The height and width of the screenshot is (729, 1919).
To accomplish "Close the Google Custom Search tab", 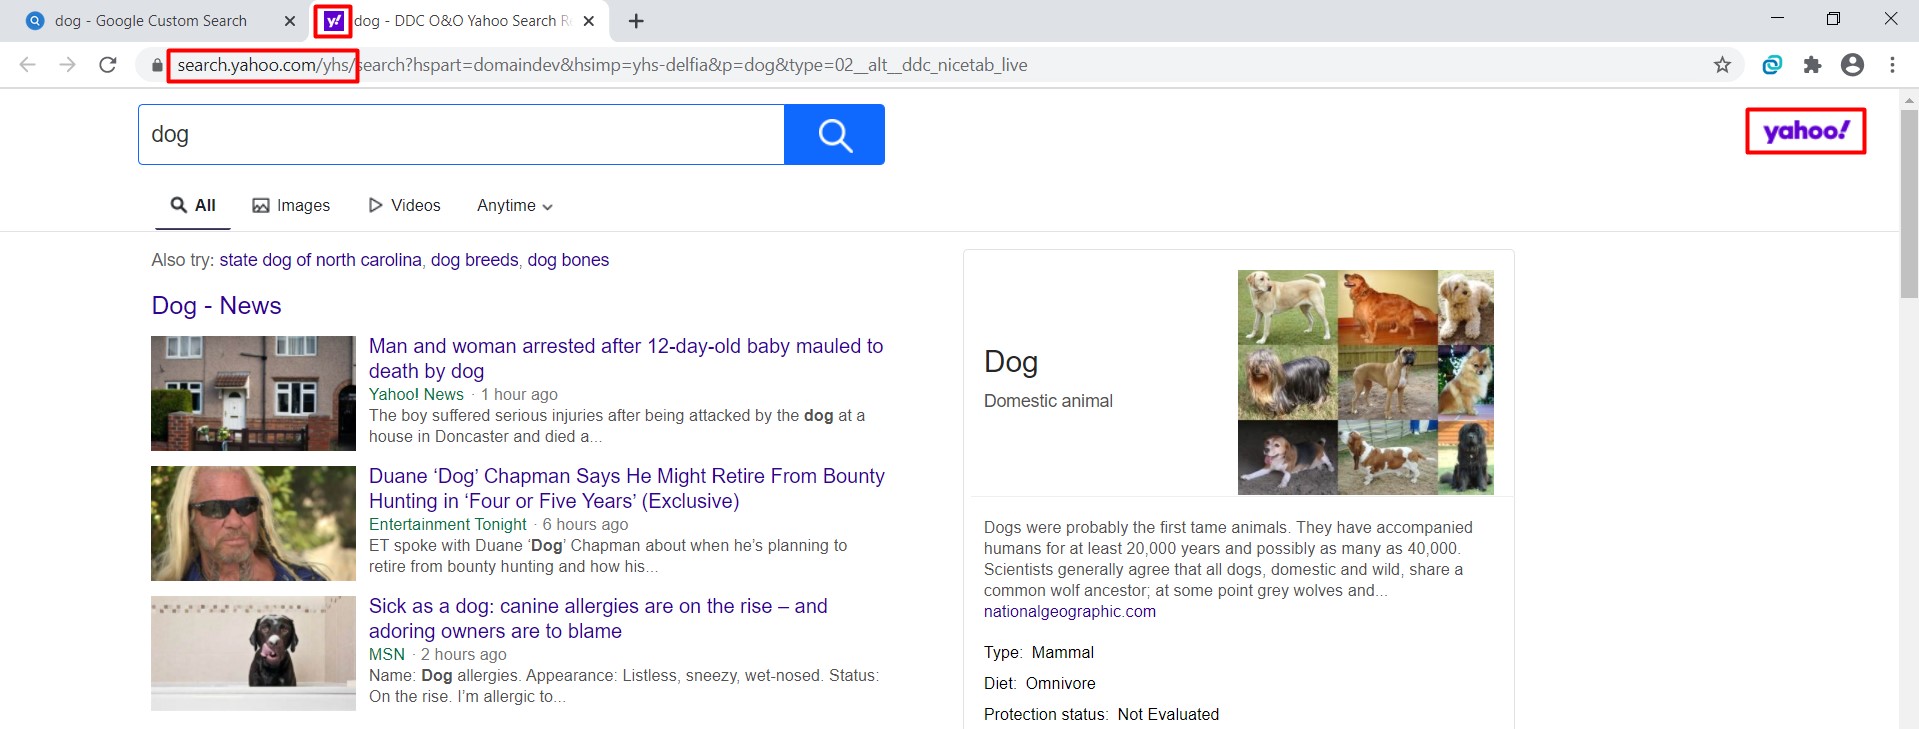I will 290,21.
